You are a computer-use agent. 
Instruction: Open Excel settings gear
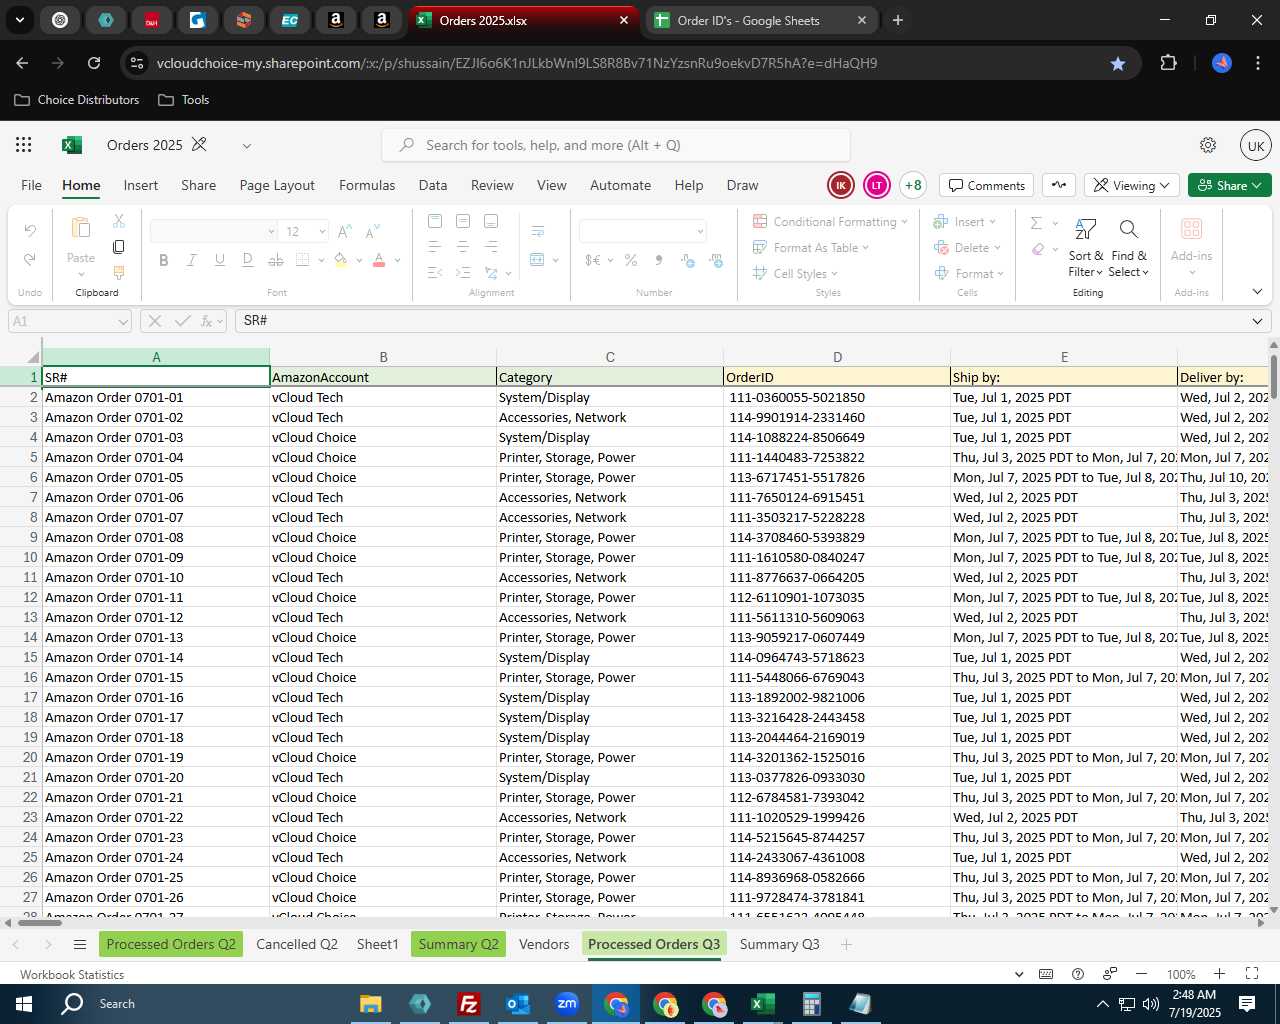pyautogui.click(x=1208, y=145)
